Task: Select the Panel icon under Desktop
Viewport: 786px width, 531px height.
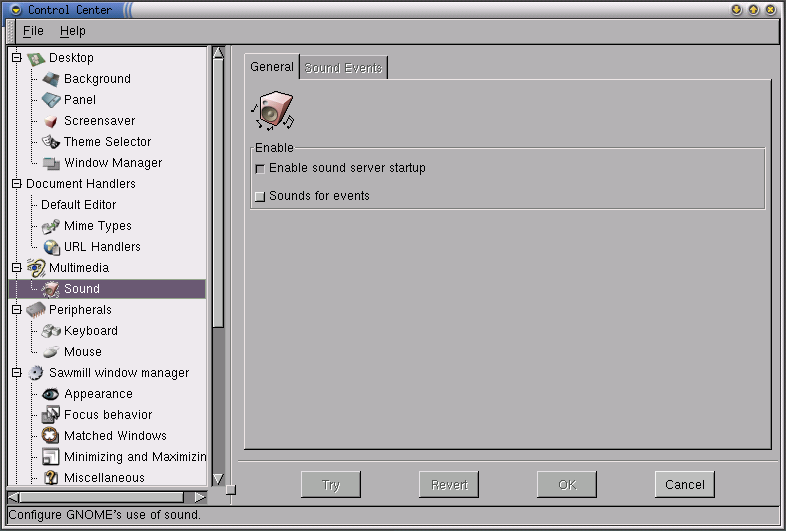Action: pos(51,100)
